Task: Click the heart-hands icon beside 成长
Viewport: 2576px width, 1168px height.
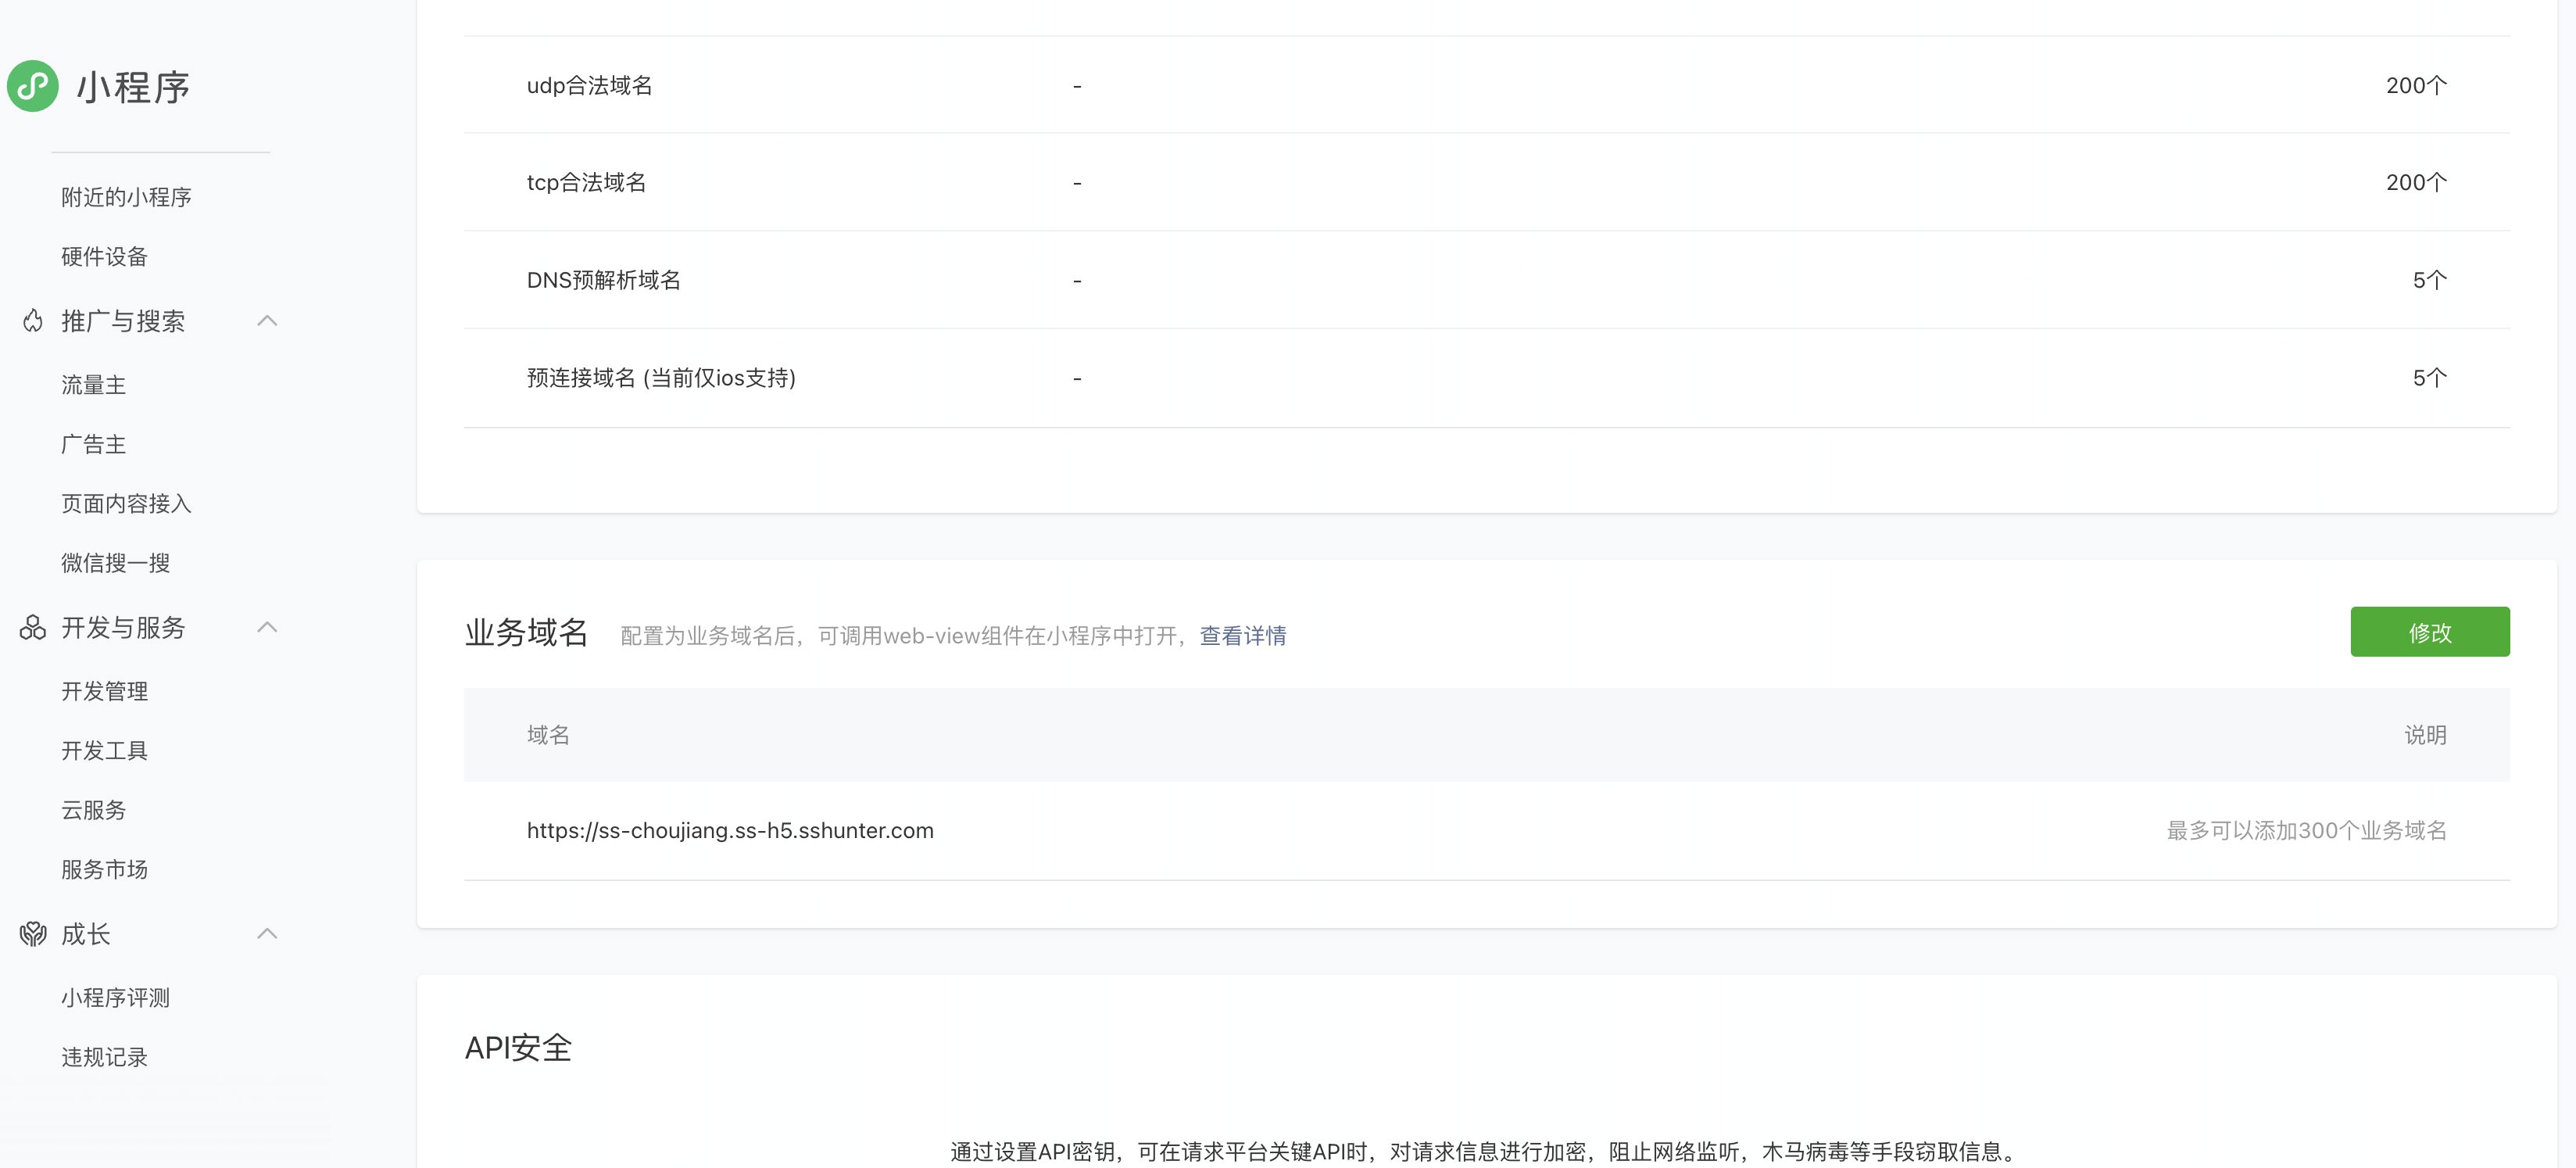Action: pos(33,934)
